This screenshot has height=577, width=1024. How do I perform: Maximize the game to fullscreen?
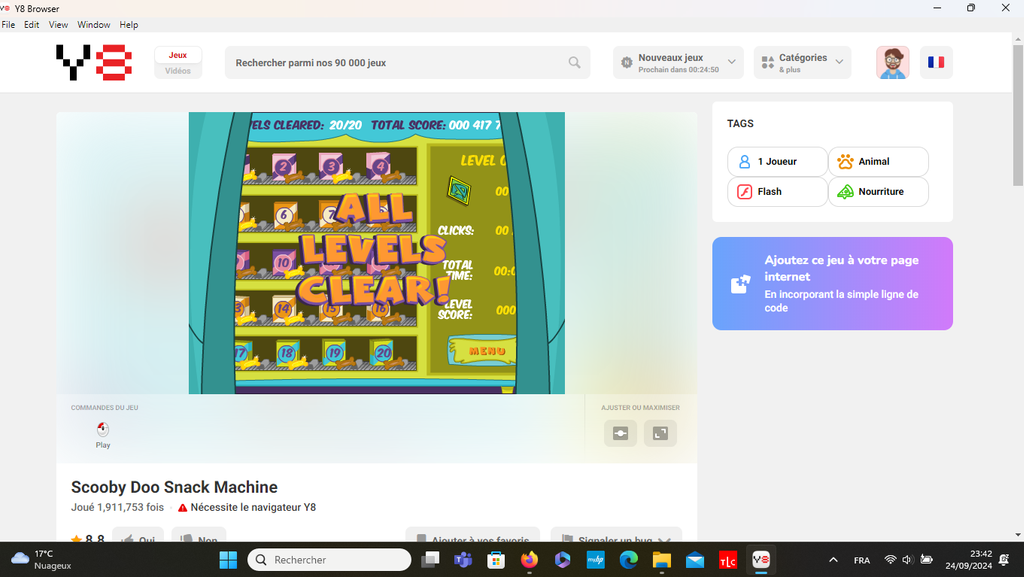click(x=660, y=433)
